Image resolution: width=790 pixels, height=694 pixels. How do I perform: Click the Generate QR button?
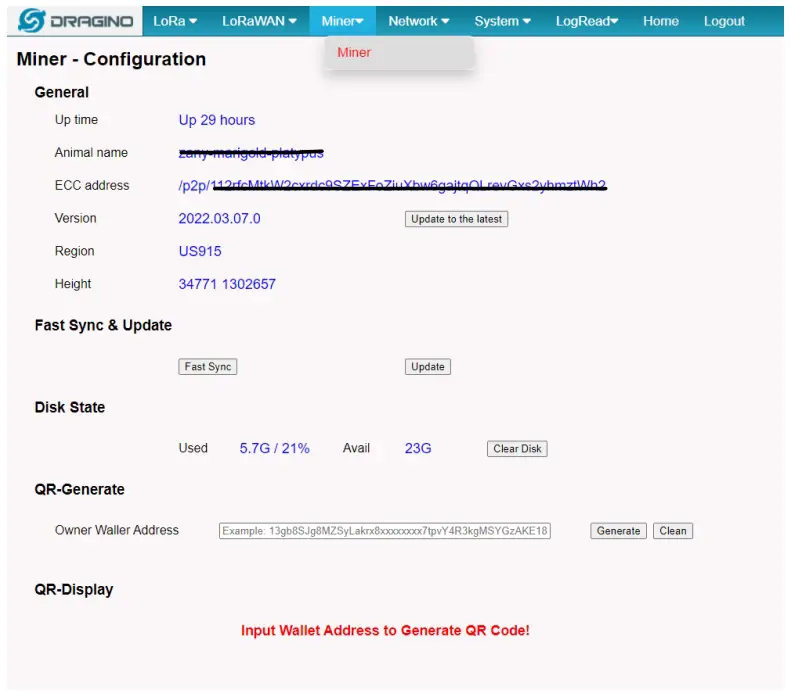click(x=618, y=531)
